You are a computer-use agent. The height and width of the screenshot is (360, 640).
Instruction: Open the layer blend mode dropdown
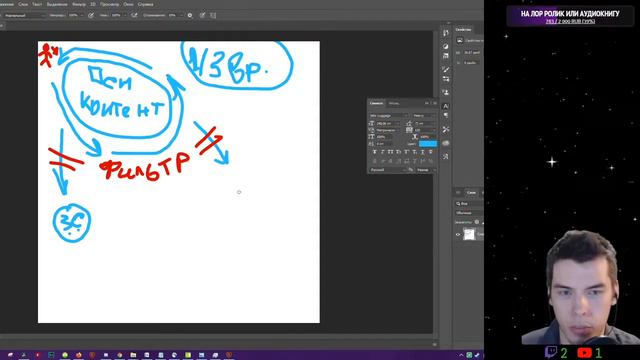pyautogui.click(x=469, y=213)
